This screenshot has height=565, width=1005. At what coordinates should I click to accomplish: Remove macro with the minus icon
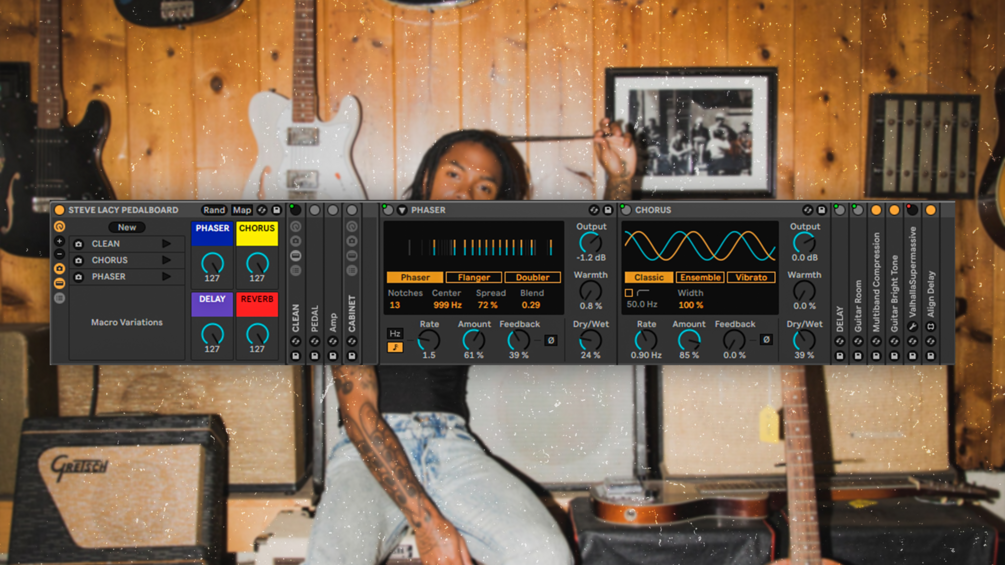click(x=60, y=254)
